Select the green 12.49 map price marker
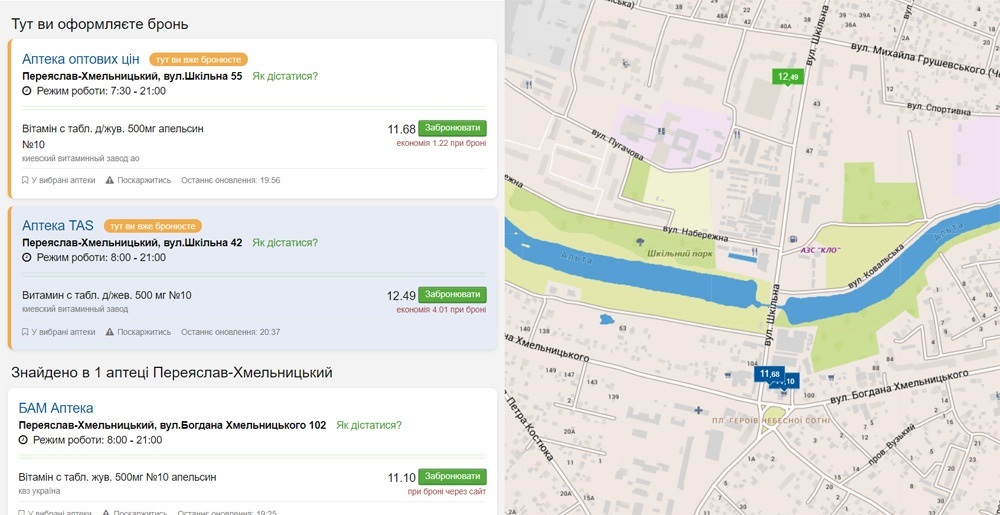Screen dimensions: 1000x515 point(788,77)
